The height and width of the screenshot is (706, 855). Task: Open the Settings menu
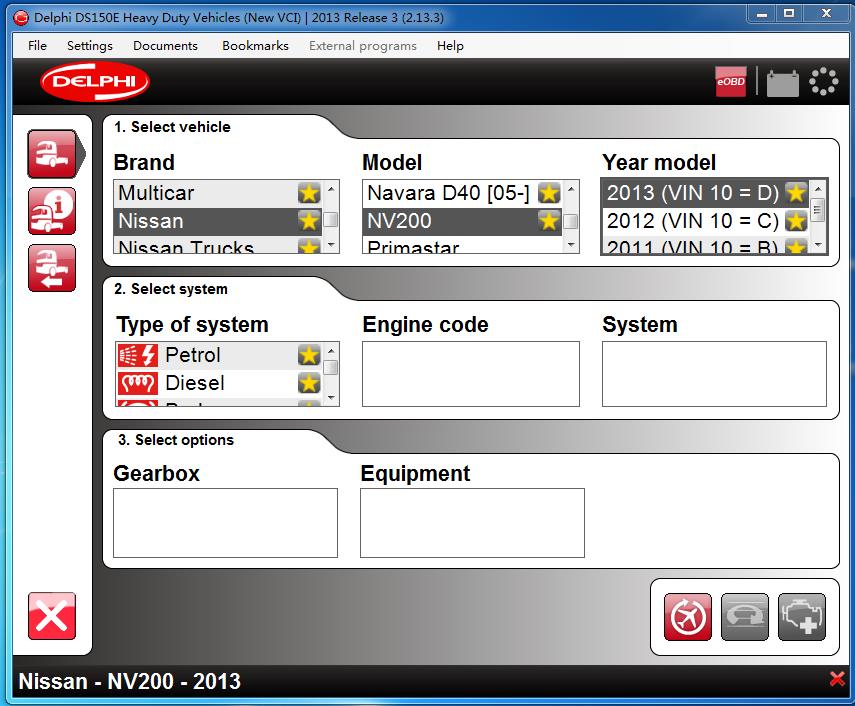[89, 46]
